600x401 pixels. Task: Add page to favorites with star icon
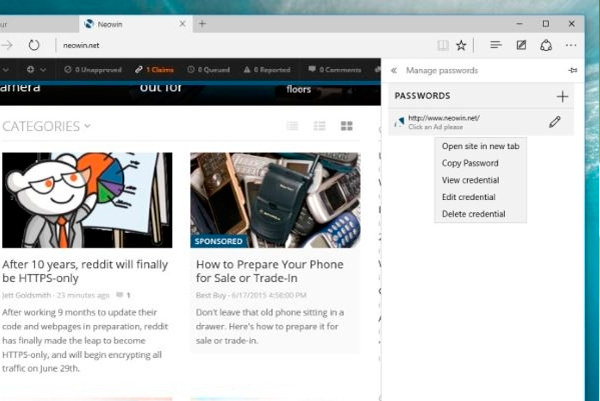coord(461,45)
